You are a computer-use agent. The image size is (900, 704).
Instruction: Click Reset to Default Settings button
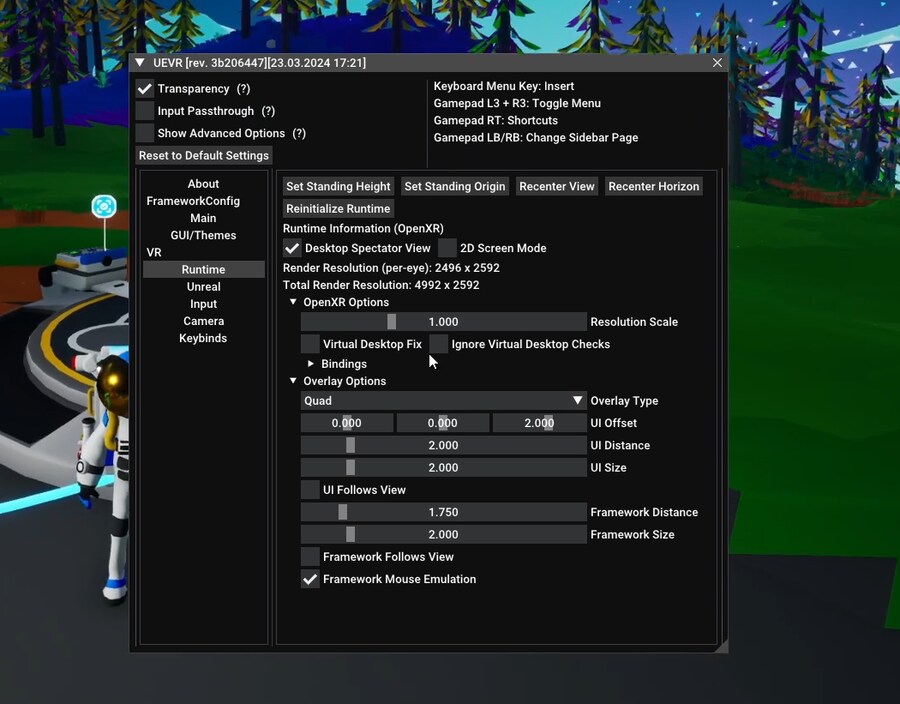[x=204, y=155]
